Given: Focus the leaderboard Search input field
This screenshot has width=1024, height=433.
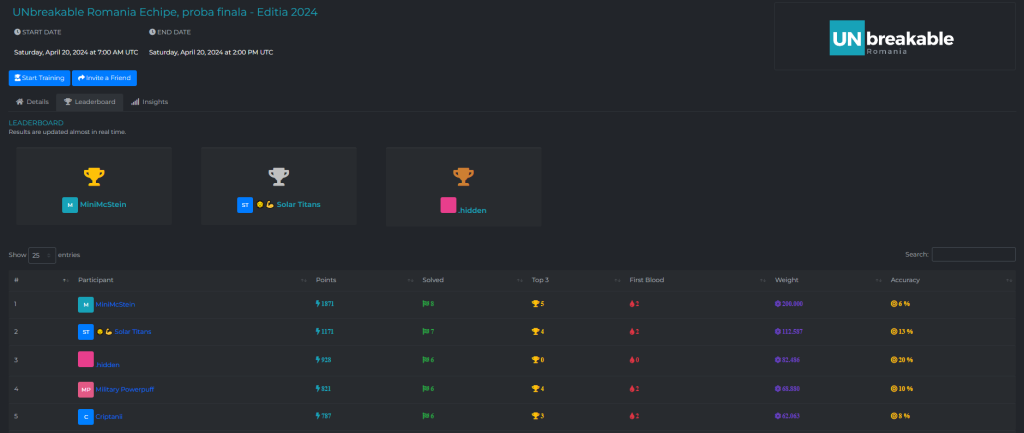Looking at the screenshot, I should (x=973, y=255).
